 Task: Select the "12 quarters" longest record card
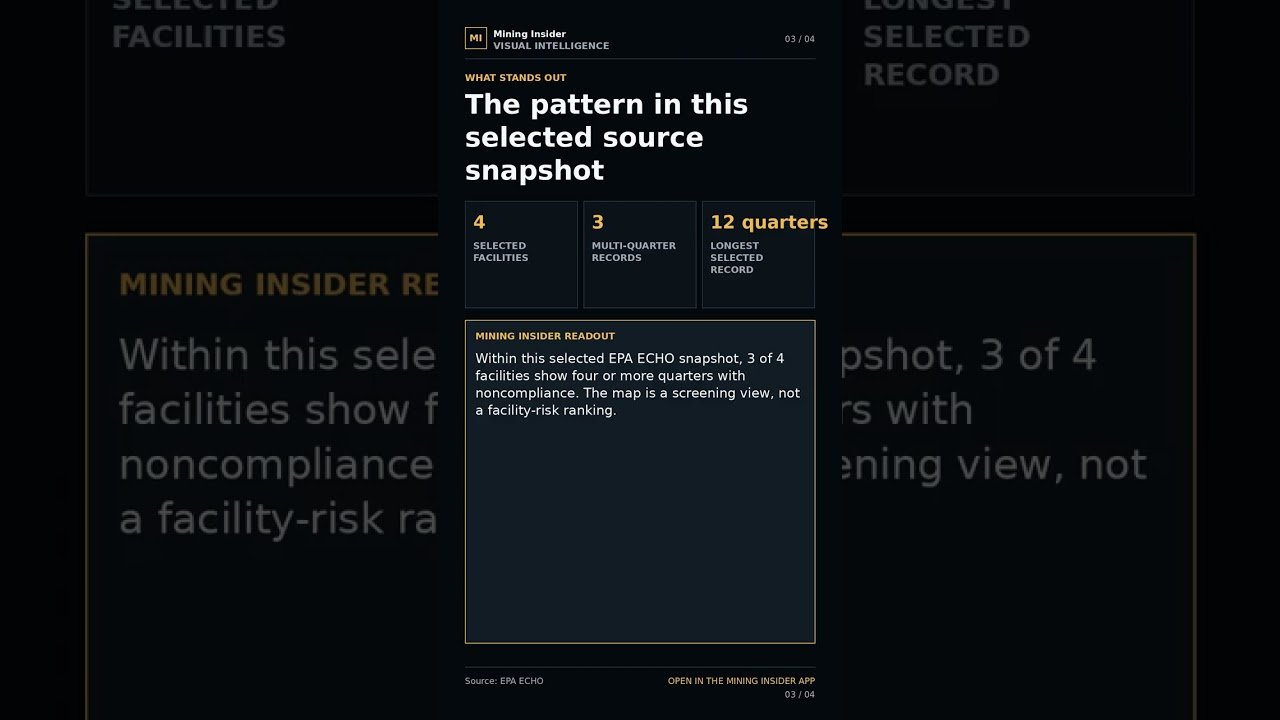pos(758,255)
